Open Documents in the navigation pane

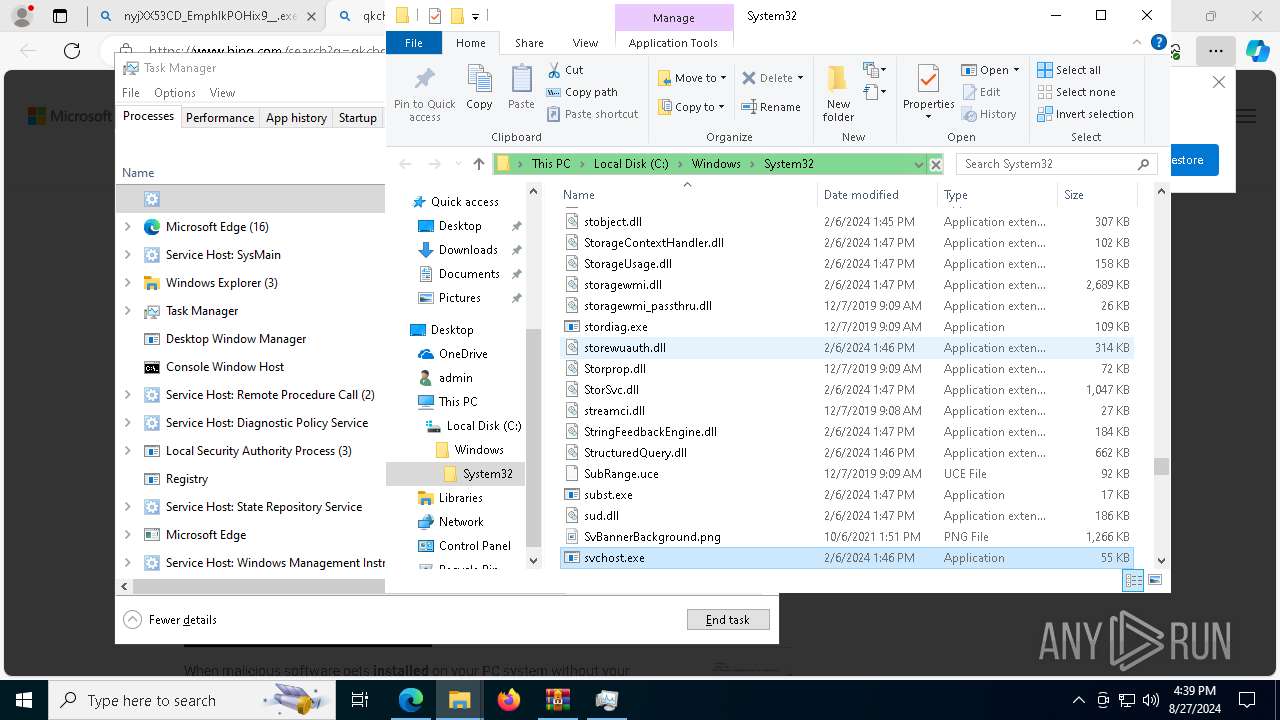coord(468,274)
